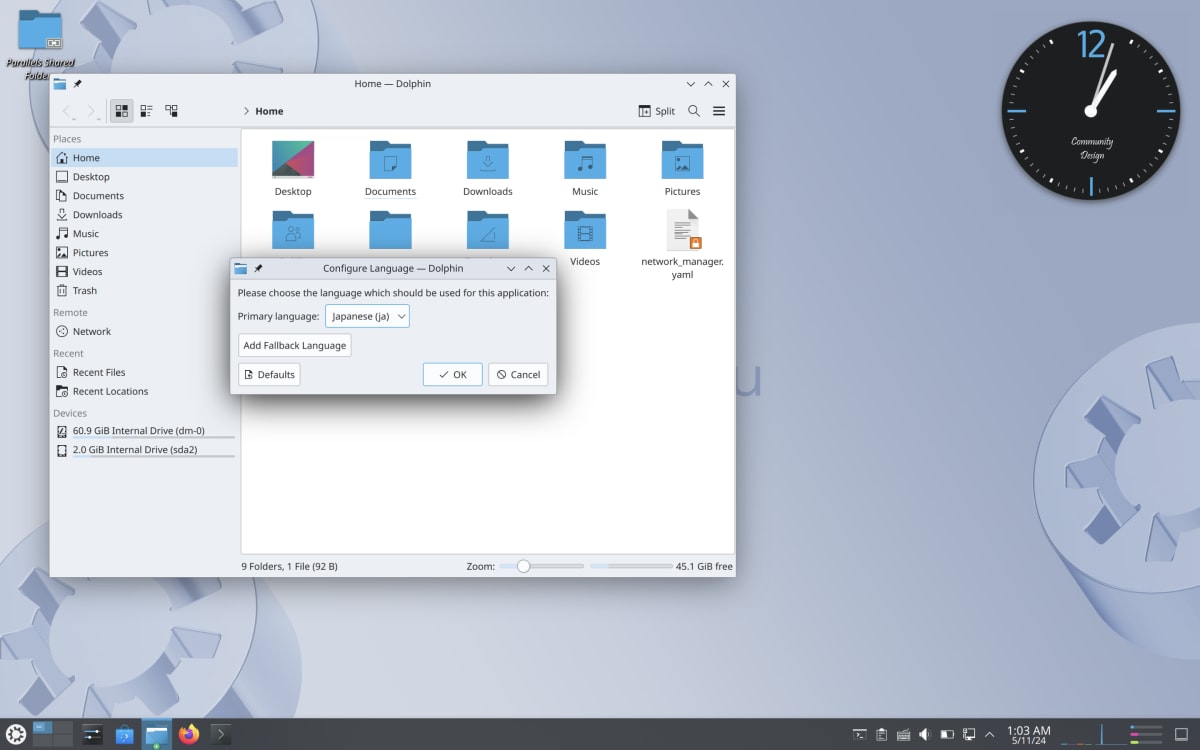Launch Discover software center from taskbar

pos(124,734)
